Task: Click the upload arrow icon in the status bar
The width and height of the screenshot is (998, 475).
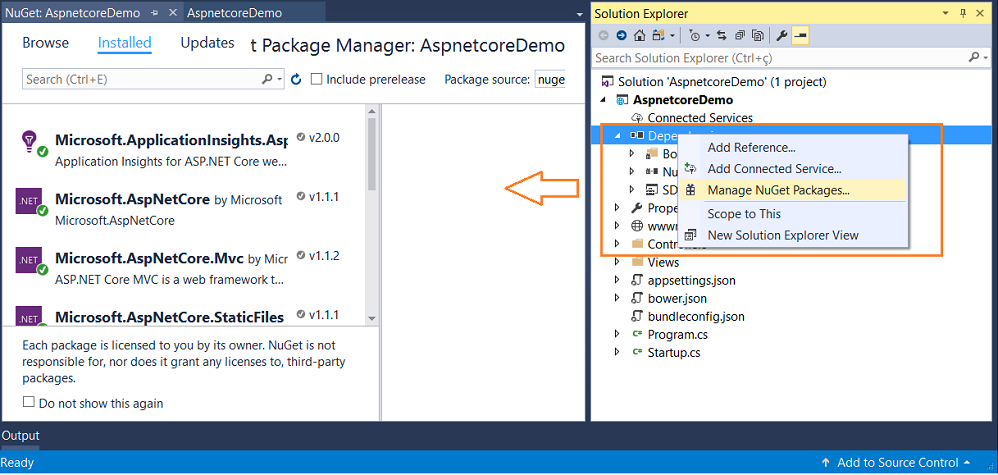Action: point(826,463)
